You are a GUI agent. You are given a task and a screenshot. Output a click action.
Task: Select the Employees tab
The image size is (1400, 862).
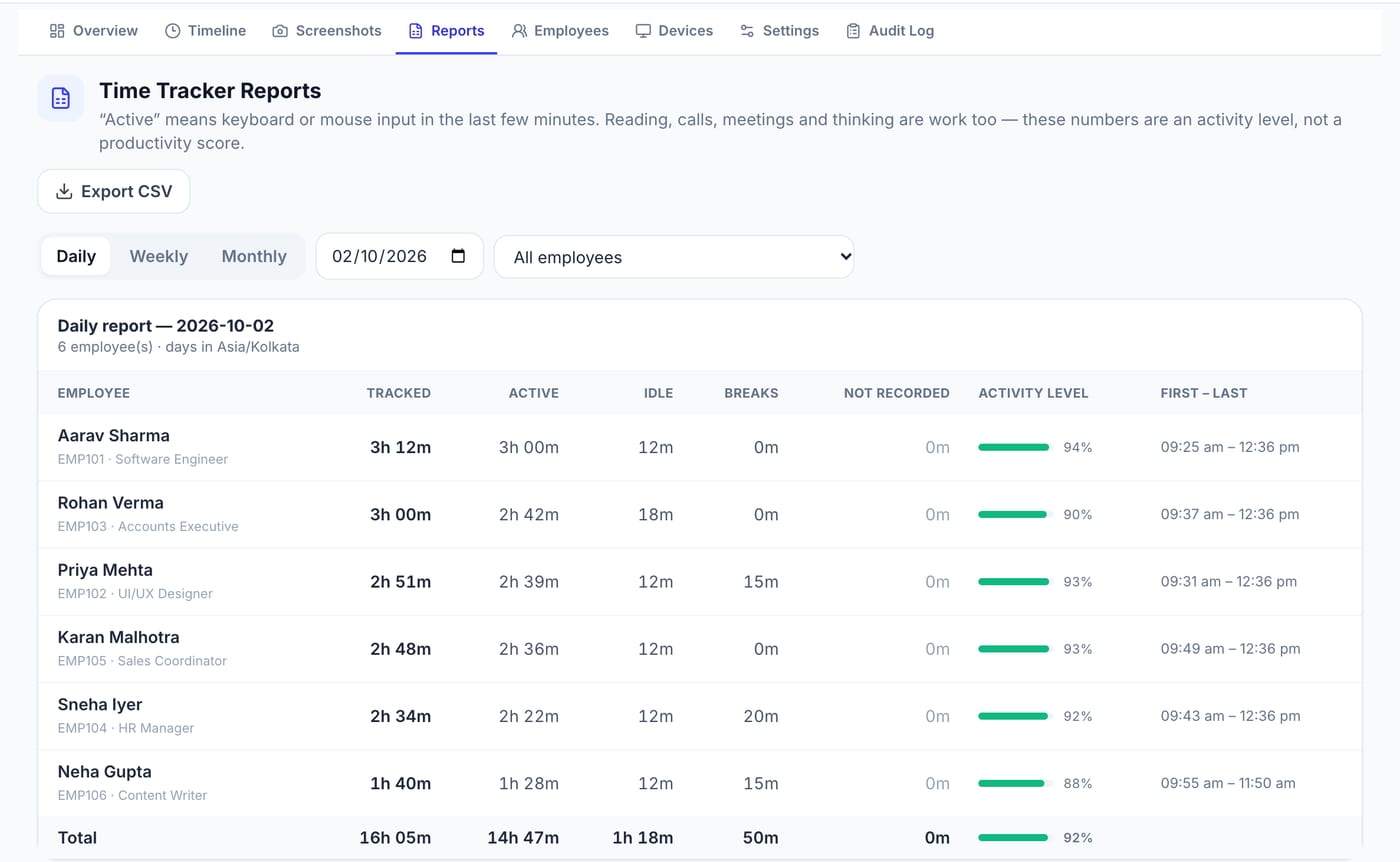560,31
